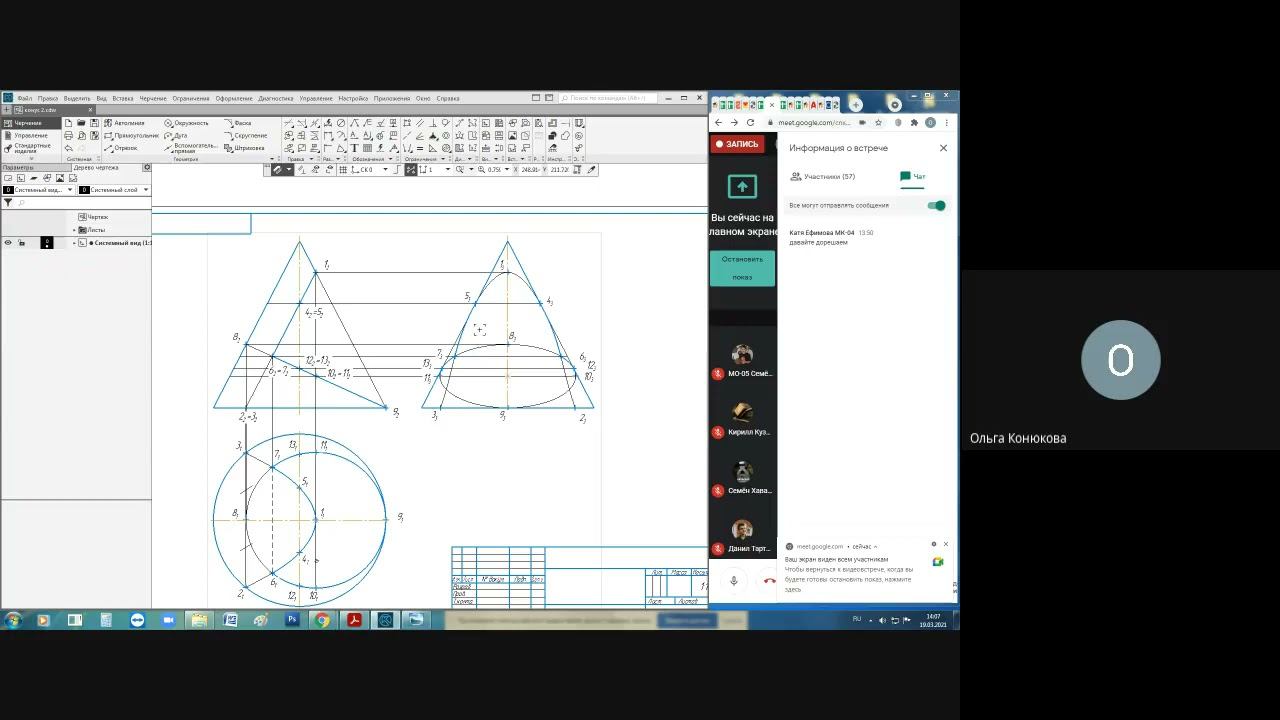Click the print icon in Системная group
The width and height of the screenshot is (1280, 720).
click(x=68, y=135)
